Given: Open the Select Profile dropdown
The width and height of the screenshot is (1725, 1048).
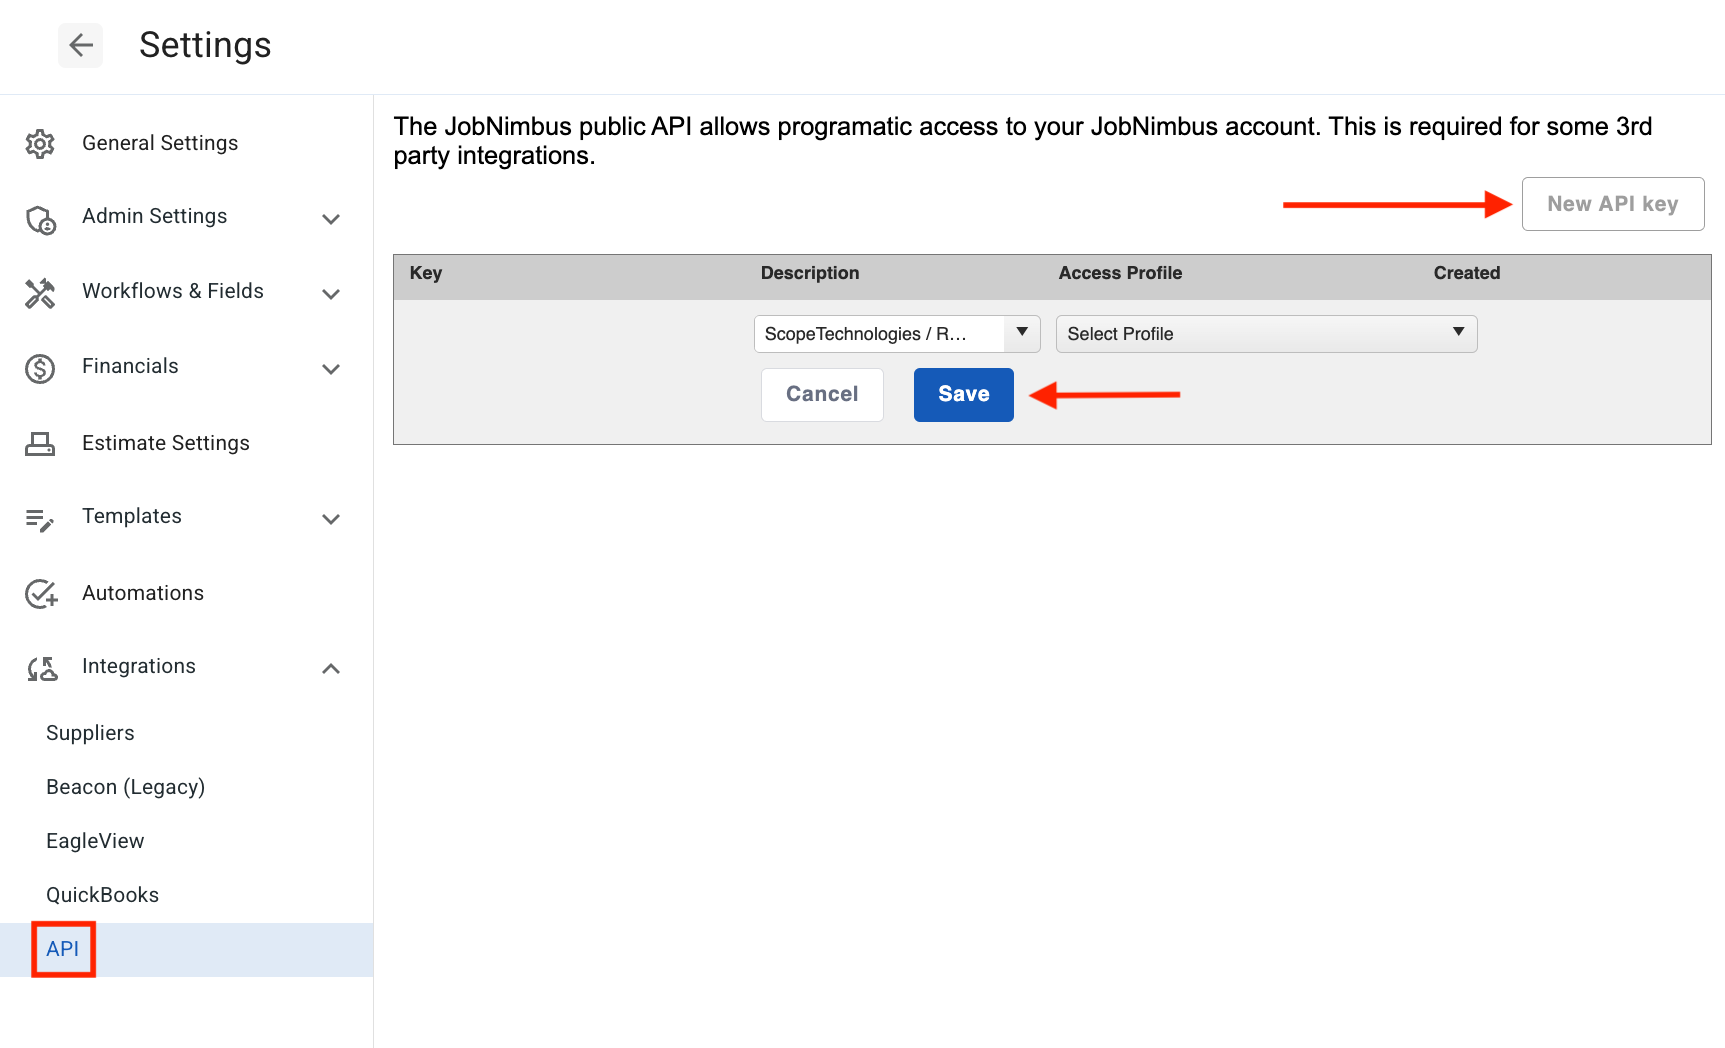Looking at the screenshot, I should (1266, 334).
